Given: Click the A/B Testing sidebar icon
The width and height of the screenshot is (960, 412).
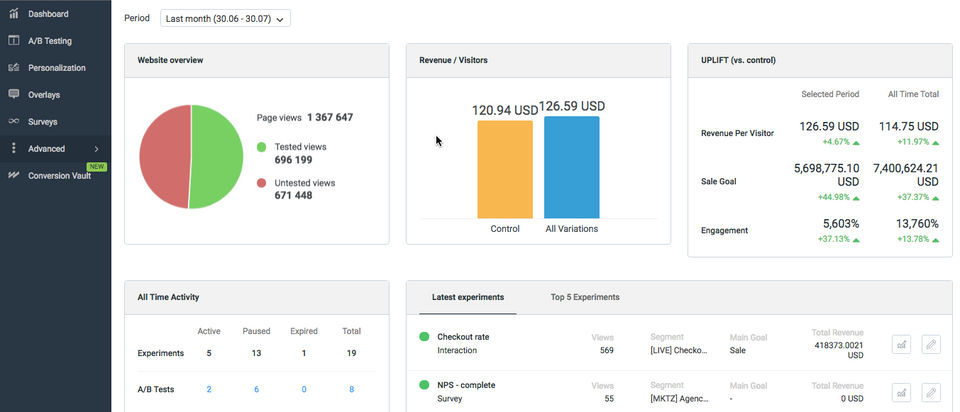Looking at the screenshot, I should 14,41.
